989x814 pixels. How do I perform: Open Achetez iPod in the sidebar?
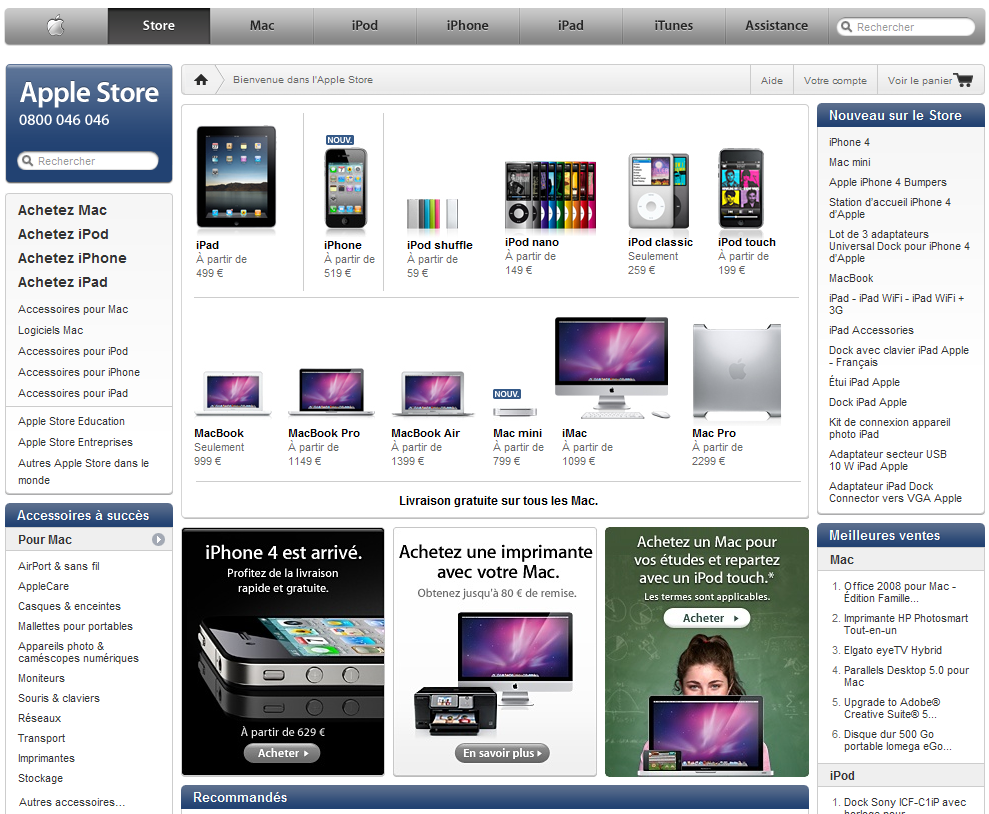tap(63, 234)
